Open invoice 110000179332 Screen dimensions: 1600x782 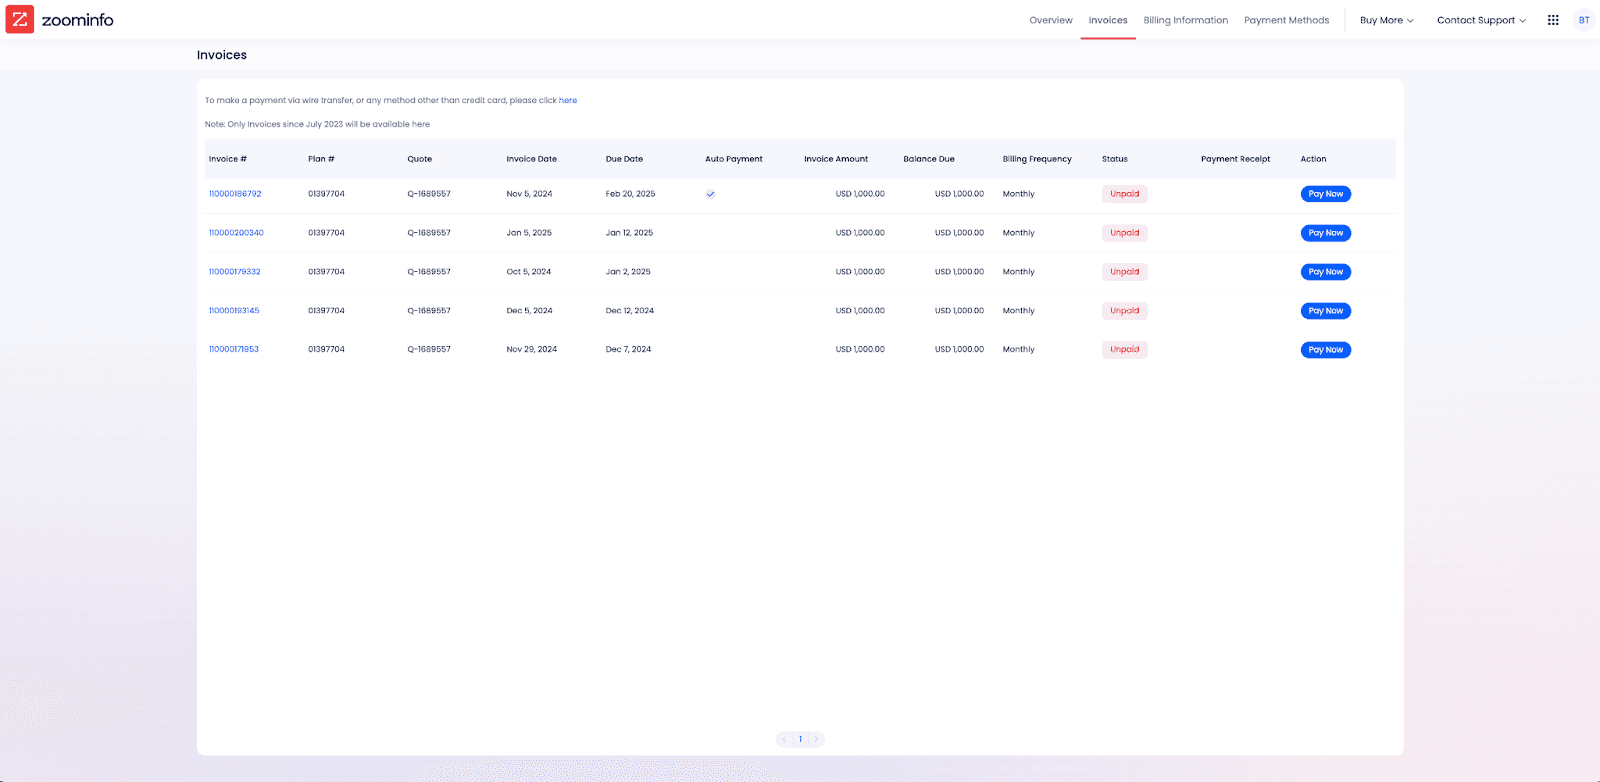pos(234,272)
